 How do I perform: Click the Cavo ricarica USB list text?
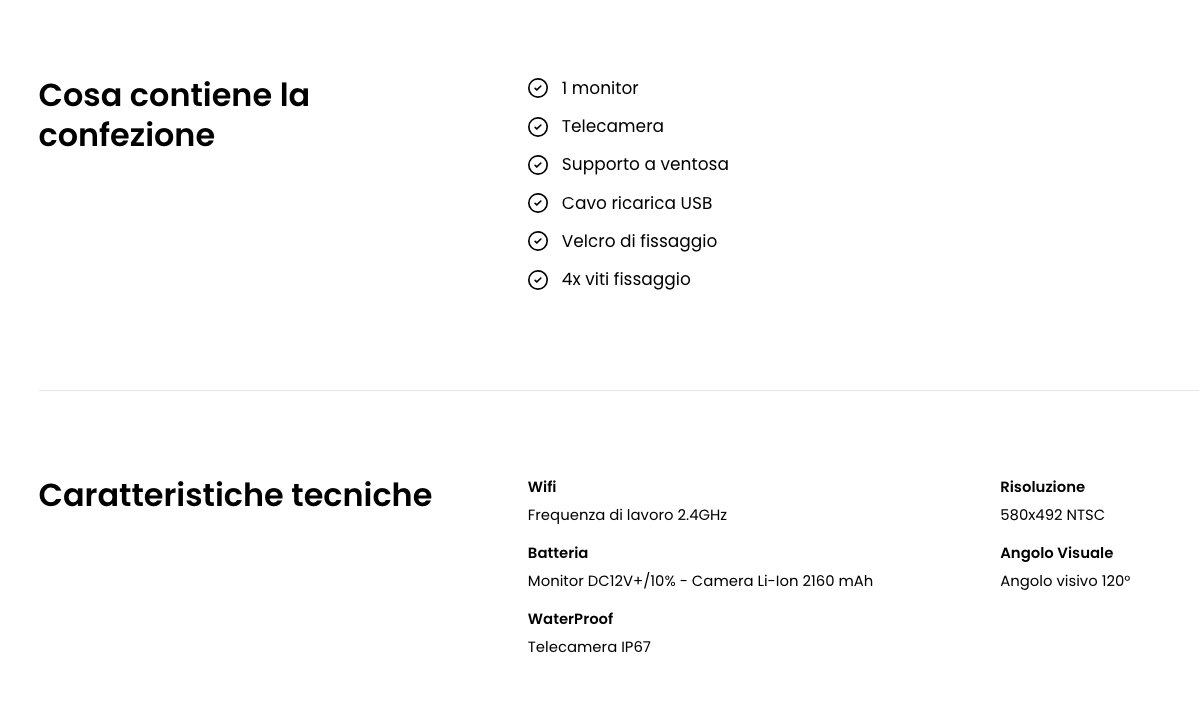tap(637, 203)
